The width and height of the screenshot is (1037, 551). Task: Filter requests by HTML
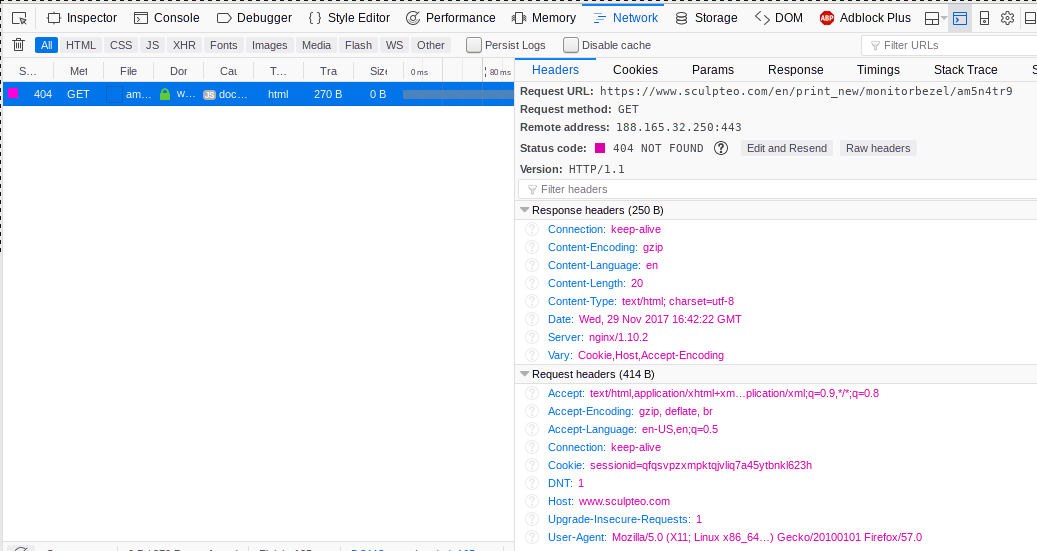[x=81, y=45]
